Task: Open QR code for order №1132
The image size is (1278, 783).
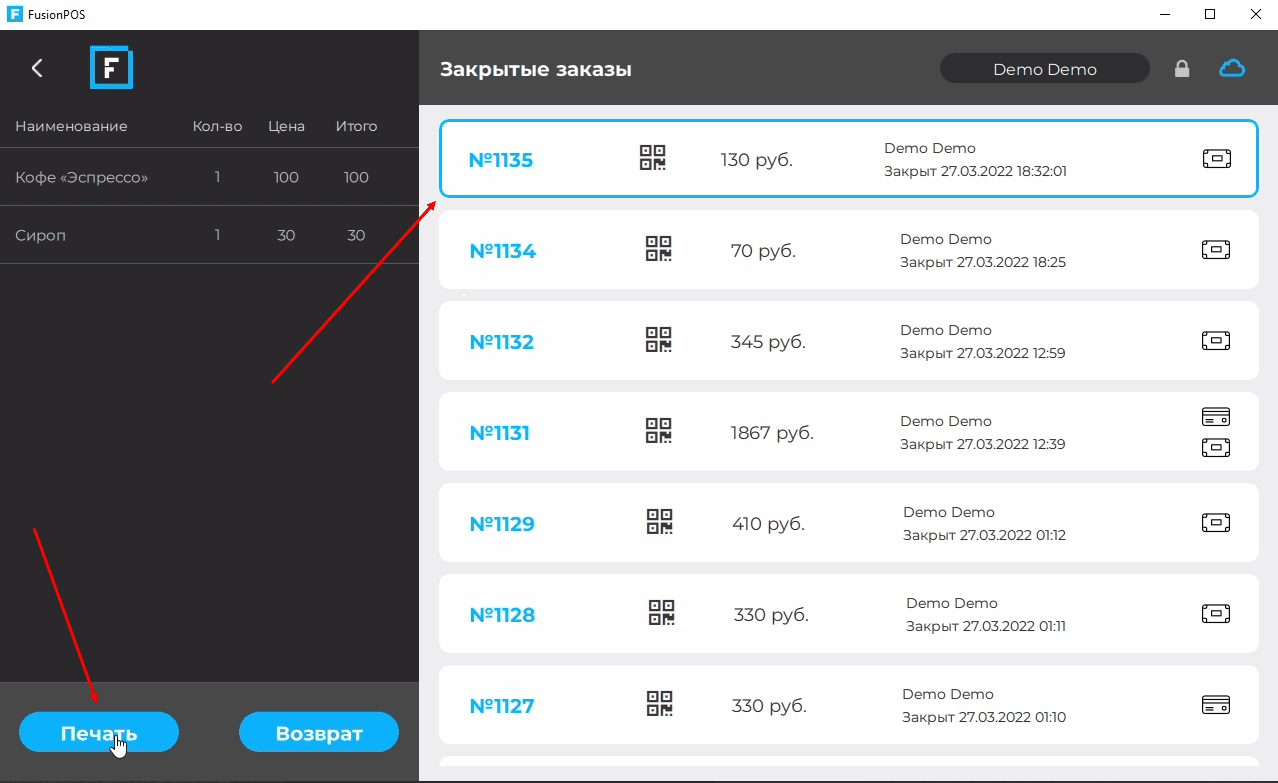Action: pos(658,340)
